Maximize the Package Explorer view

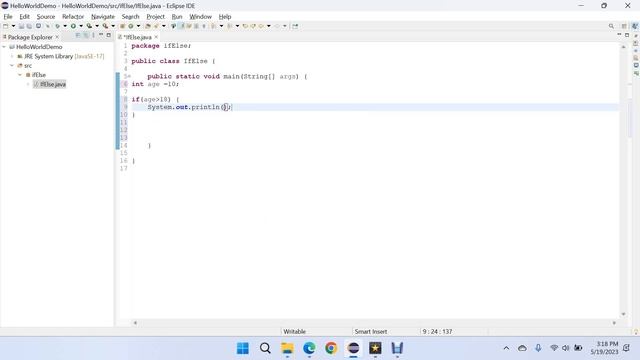(109, 36)
